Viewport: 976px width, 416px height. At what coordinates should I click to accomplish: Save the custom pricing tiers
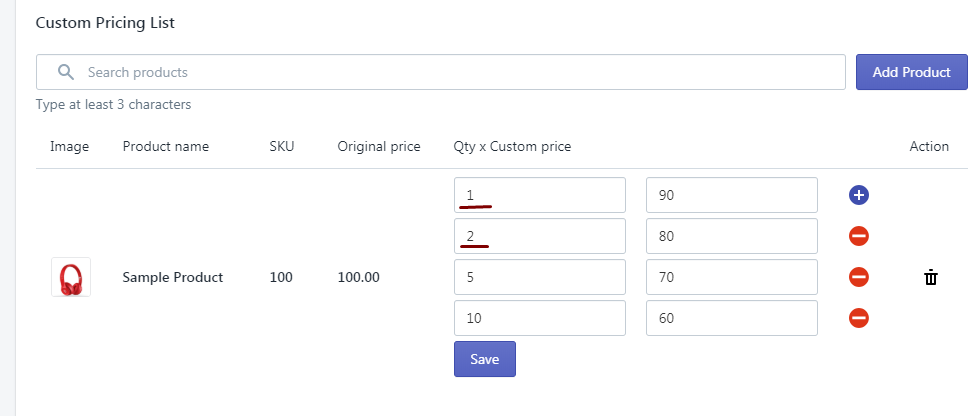(x=485, y=359)
